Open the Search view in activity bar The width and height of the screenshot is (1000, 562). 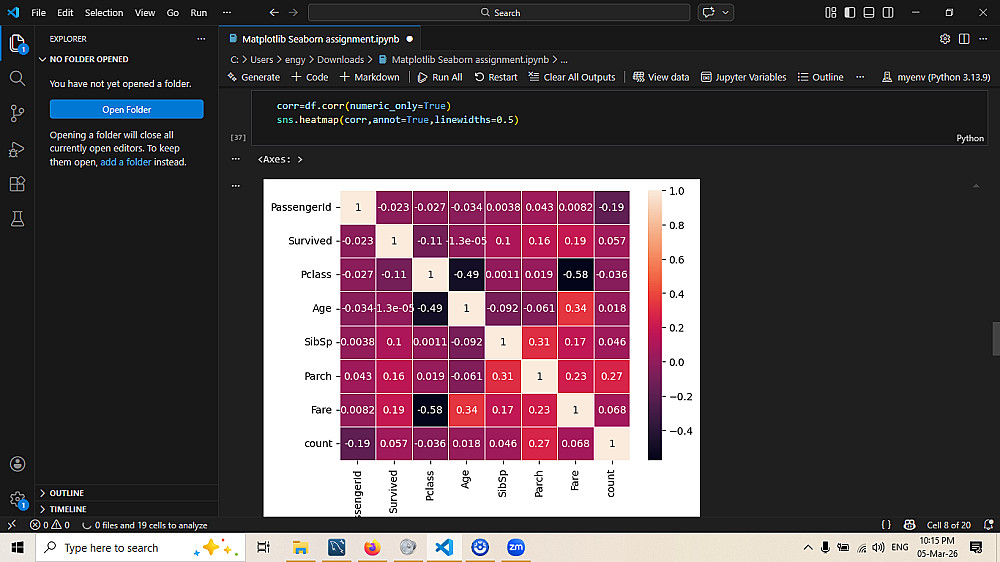[17, 78]
